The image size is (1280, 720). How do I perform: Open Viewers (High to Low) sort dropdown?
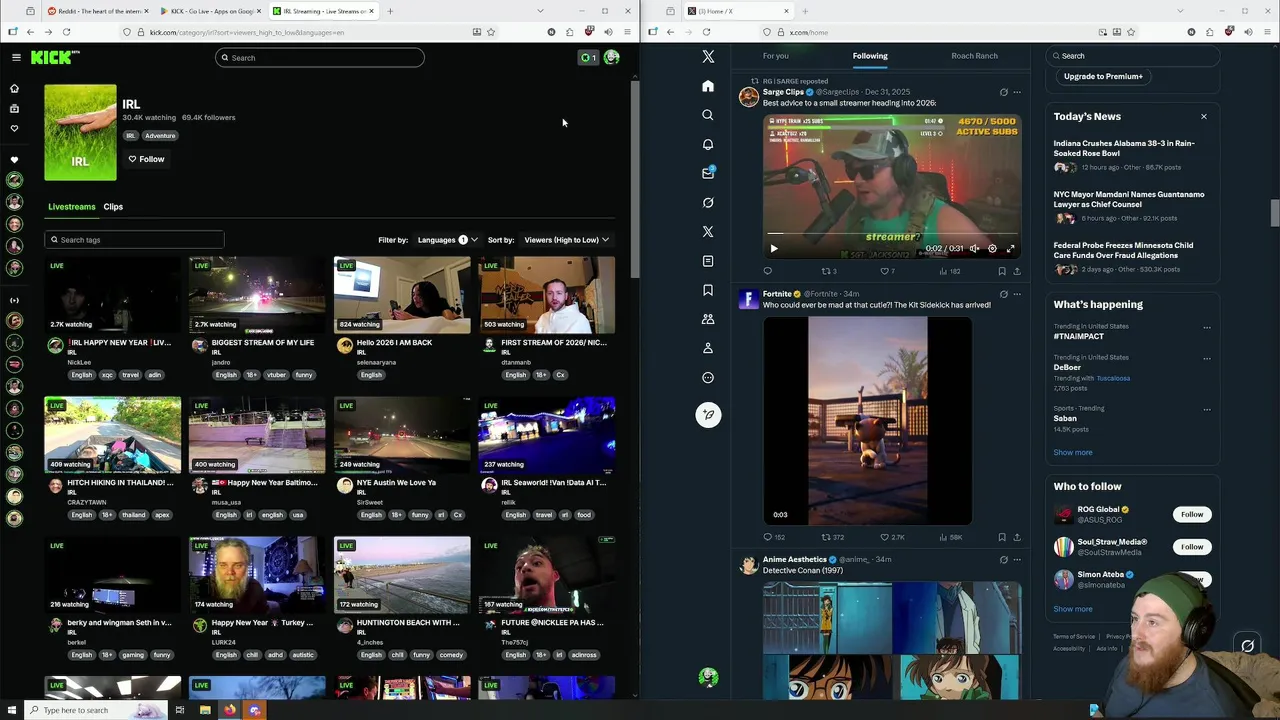point(566,240)
